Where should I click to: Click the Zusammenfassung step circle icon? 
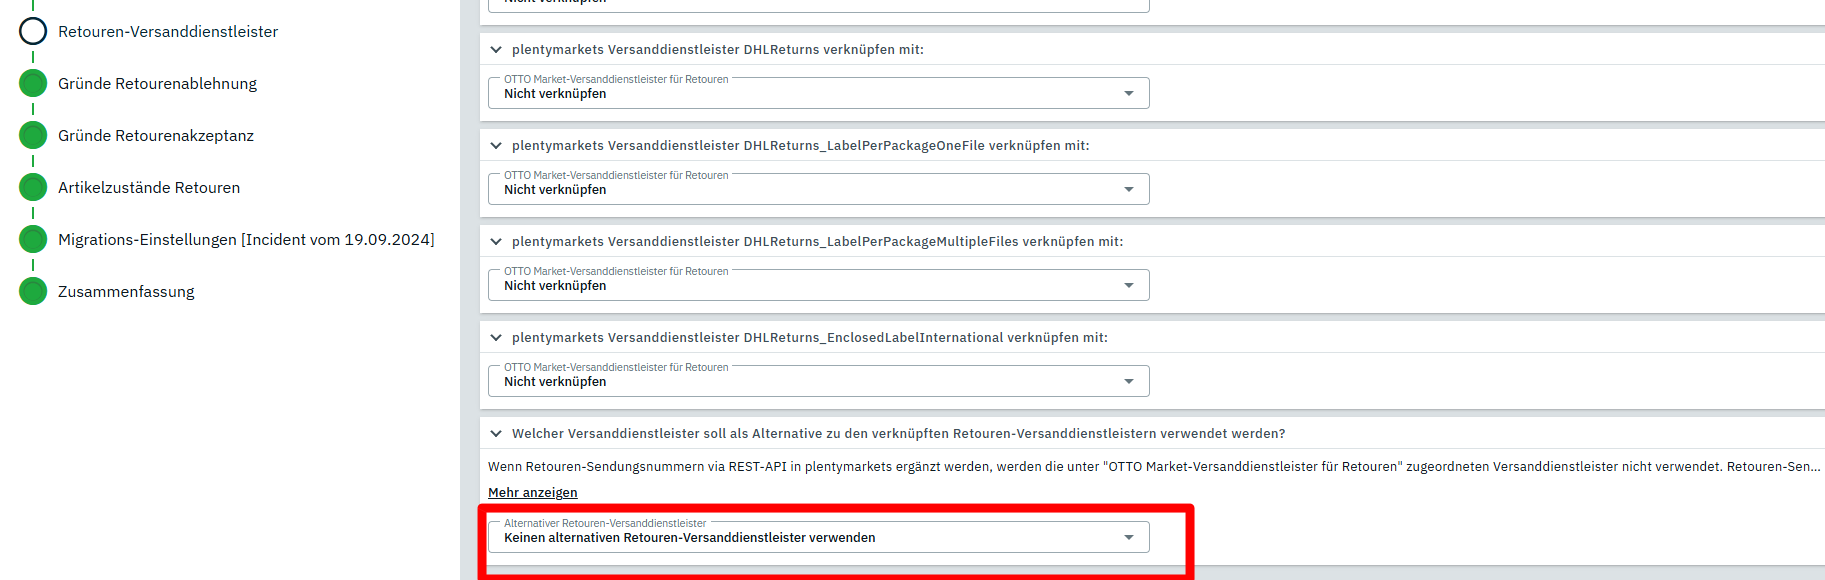coord(33,292)
